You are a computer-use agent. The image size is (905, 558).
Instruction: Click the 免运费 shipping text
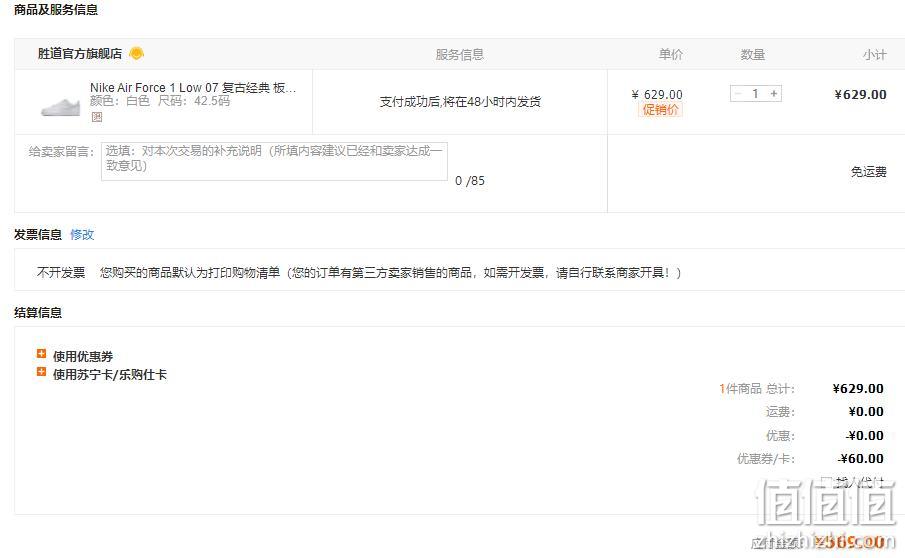868,171
